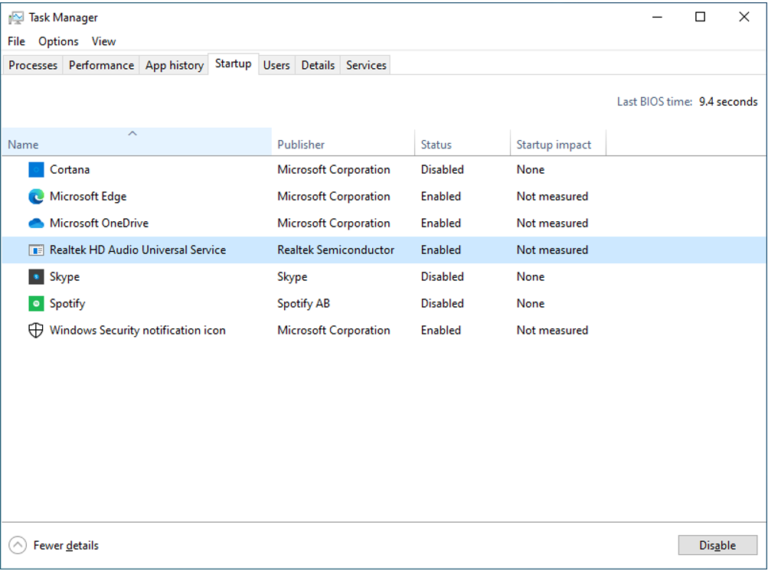Sort by the Startup impact column header
This screenshot has width=768, height=571.
click(x=558, y=142)
